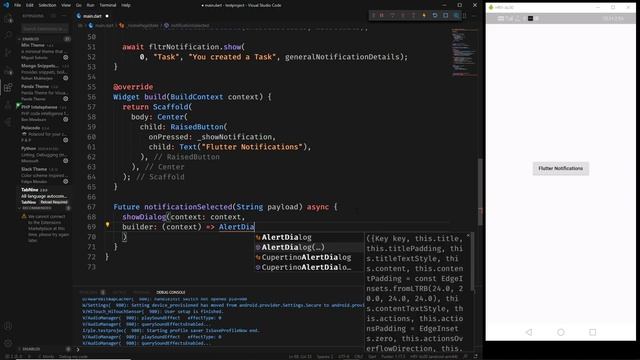640x360 pixels.
Task: Open Extensions view in activity bar
Action: 8,87
